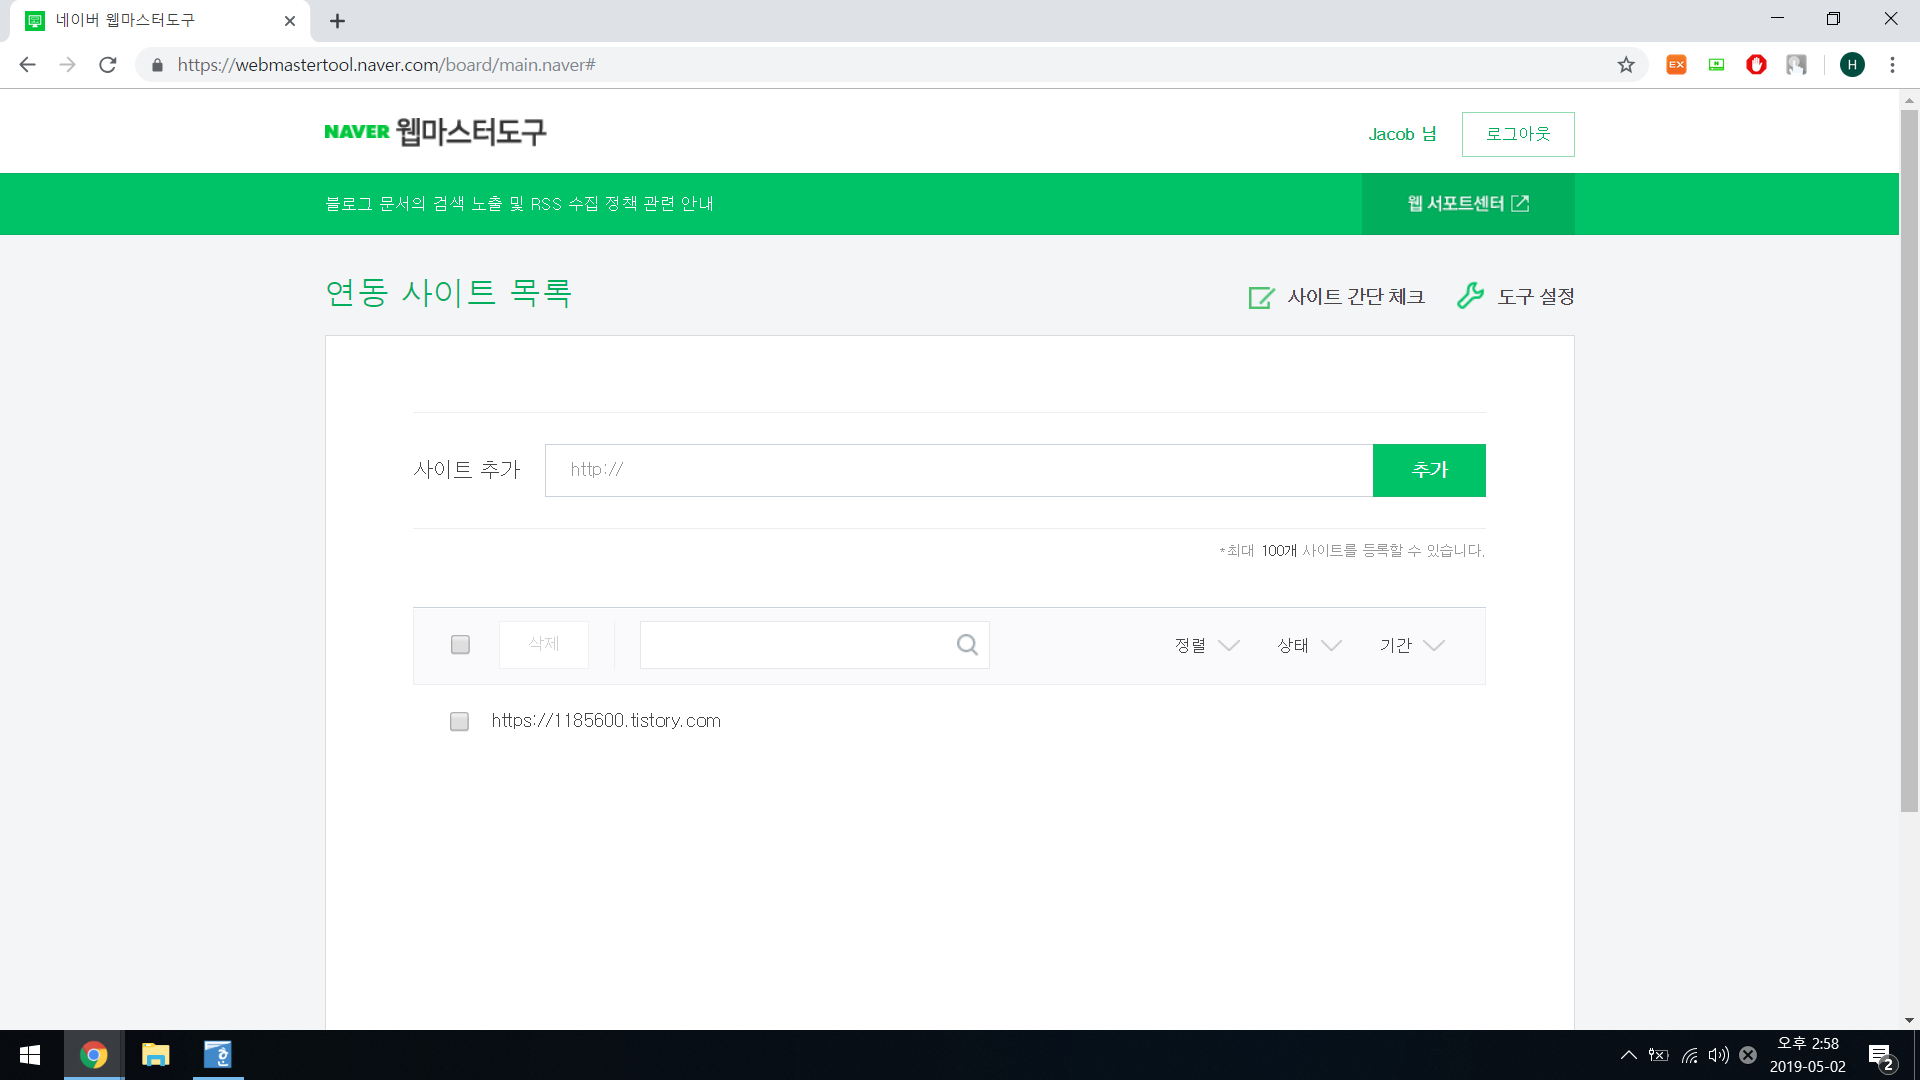Click the scrollbar down arrow

pyautogui.click(x=1909, y=1021)
